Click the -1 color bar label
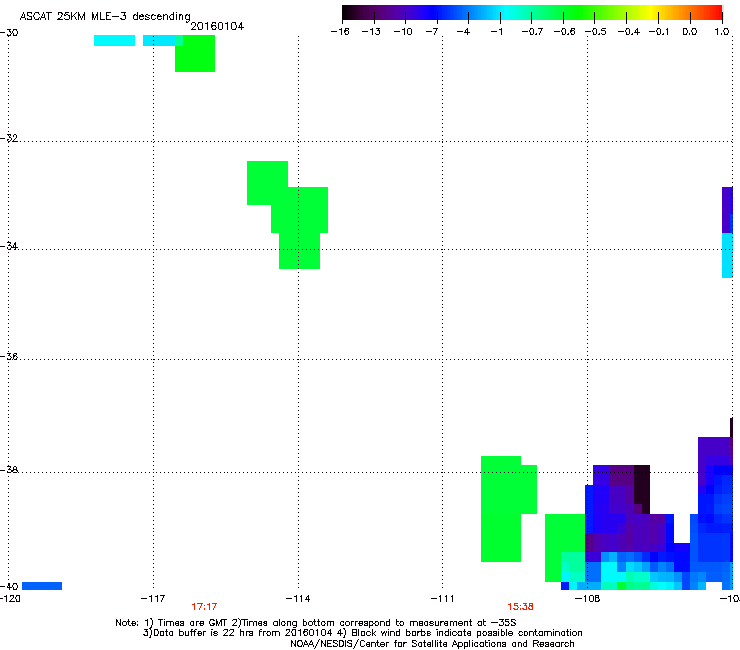740x650 pixels. pos(496,32)
